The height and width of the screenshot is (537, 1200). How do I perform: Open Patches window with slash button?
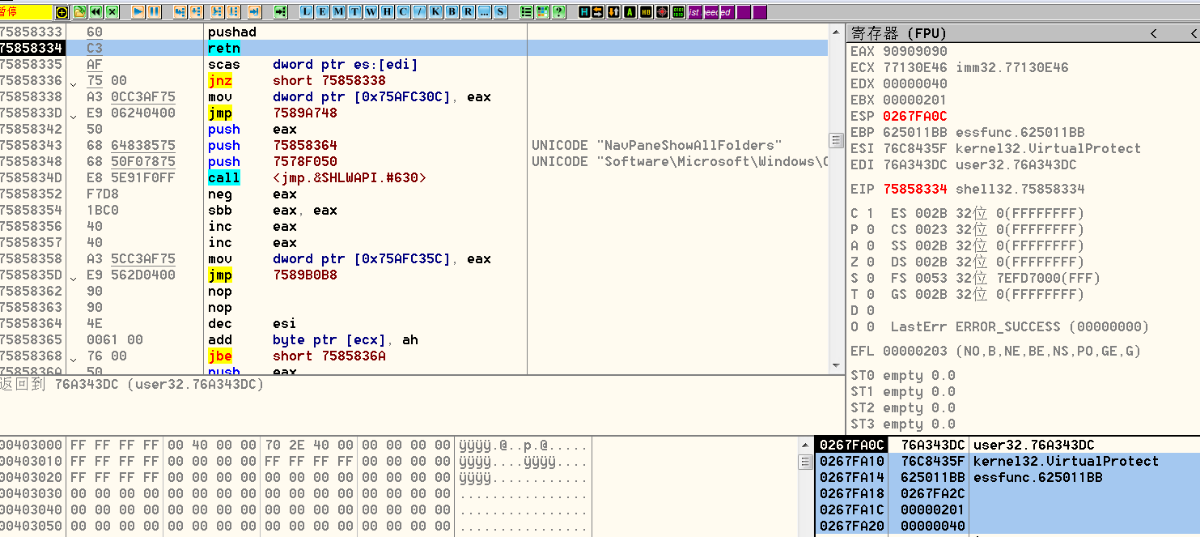[420, 11]
